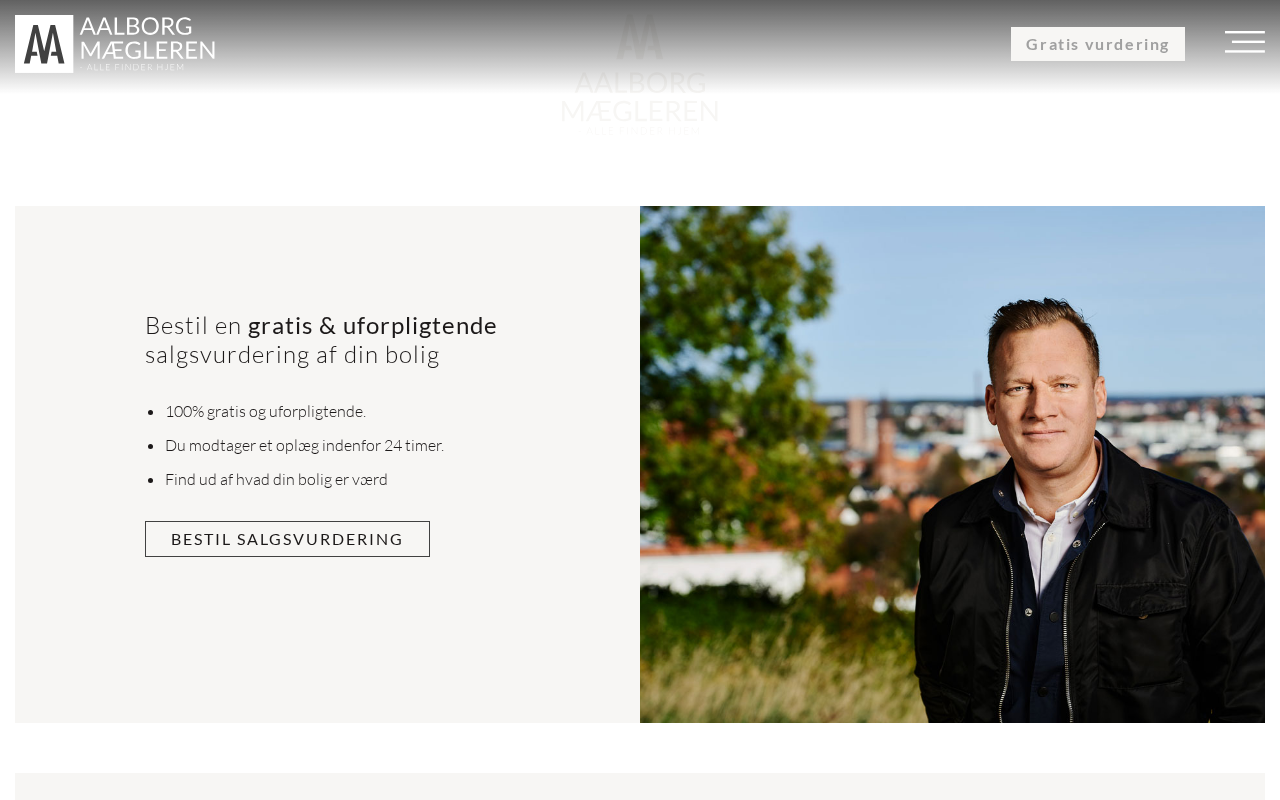Click the Alle finder hjem tagline under logo
This screenshot has height=800, width=1280.
[135, 67]
